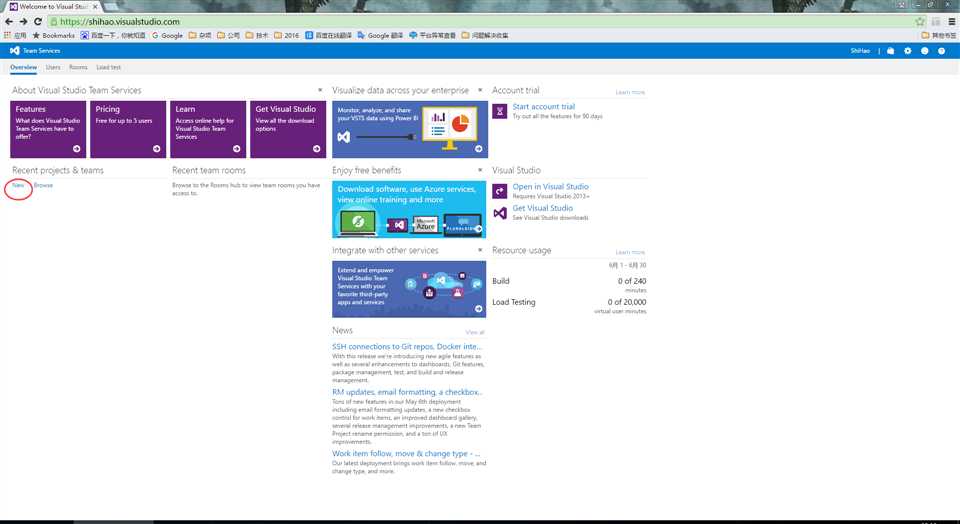Screen dimensions: 960x524
Task: Click Browse under Recent projects & teams
Action: tap(43, 185)
